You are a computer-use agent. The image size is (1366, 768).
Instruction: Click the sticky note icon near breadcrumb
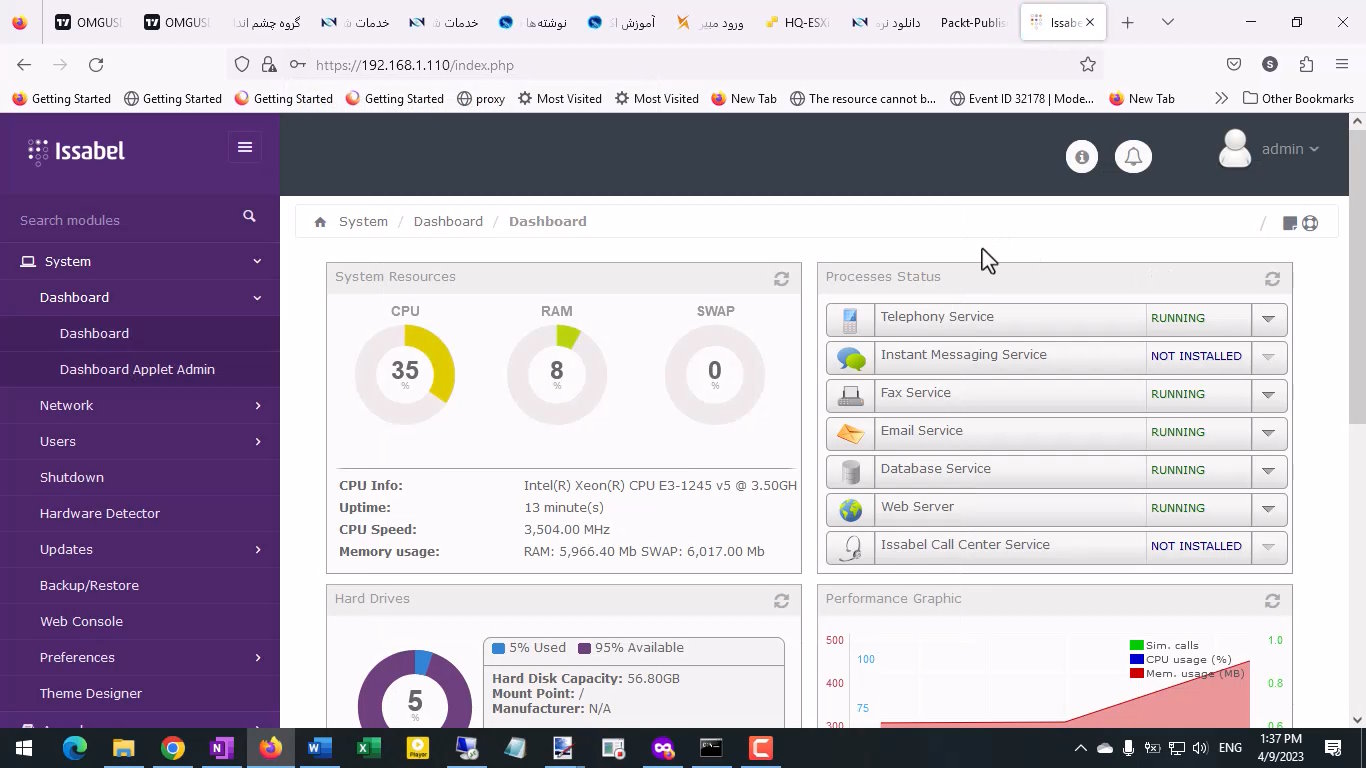(1290, 223)
